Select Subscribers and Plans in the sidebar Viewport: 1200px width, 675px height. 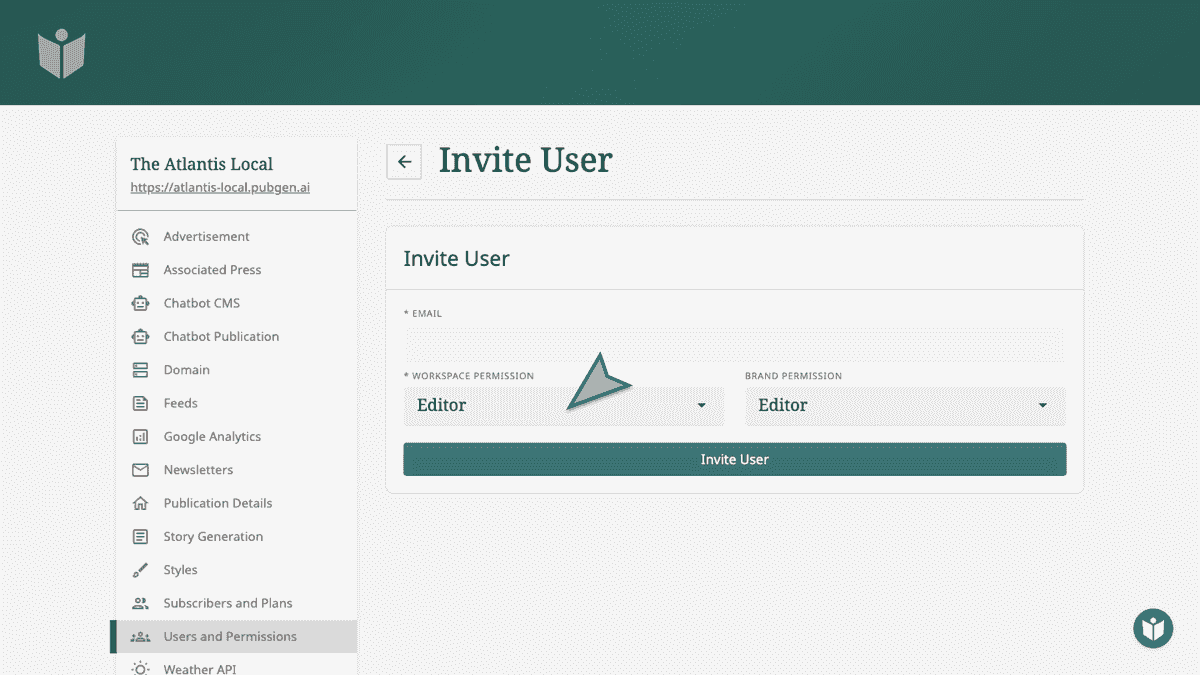pos(227,602)
